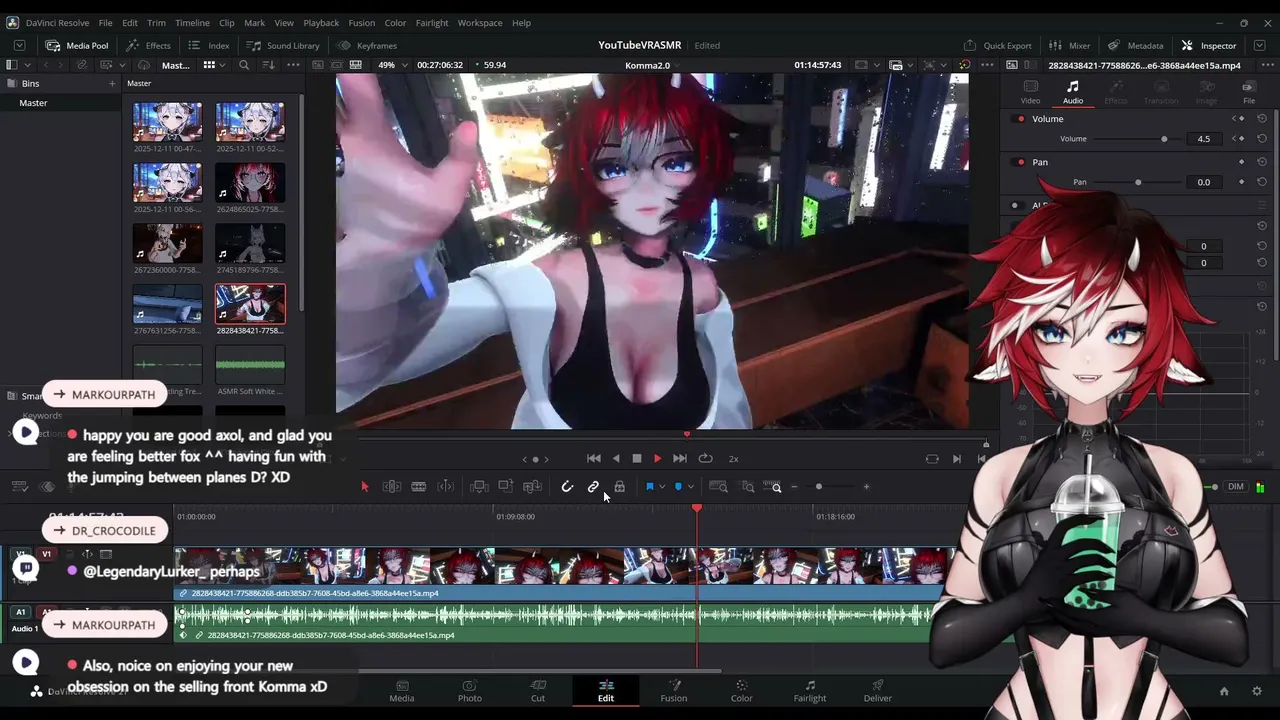Viewport: 1280px width, 720px height.
Task: Select the Master bin
Action: pyautogui.click(x=33, y=103)
